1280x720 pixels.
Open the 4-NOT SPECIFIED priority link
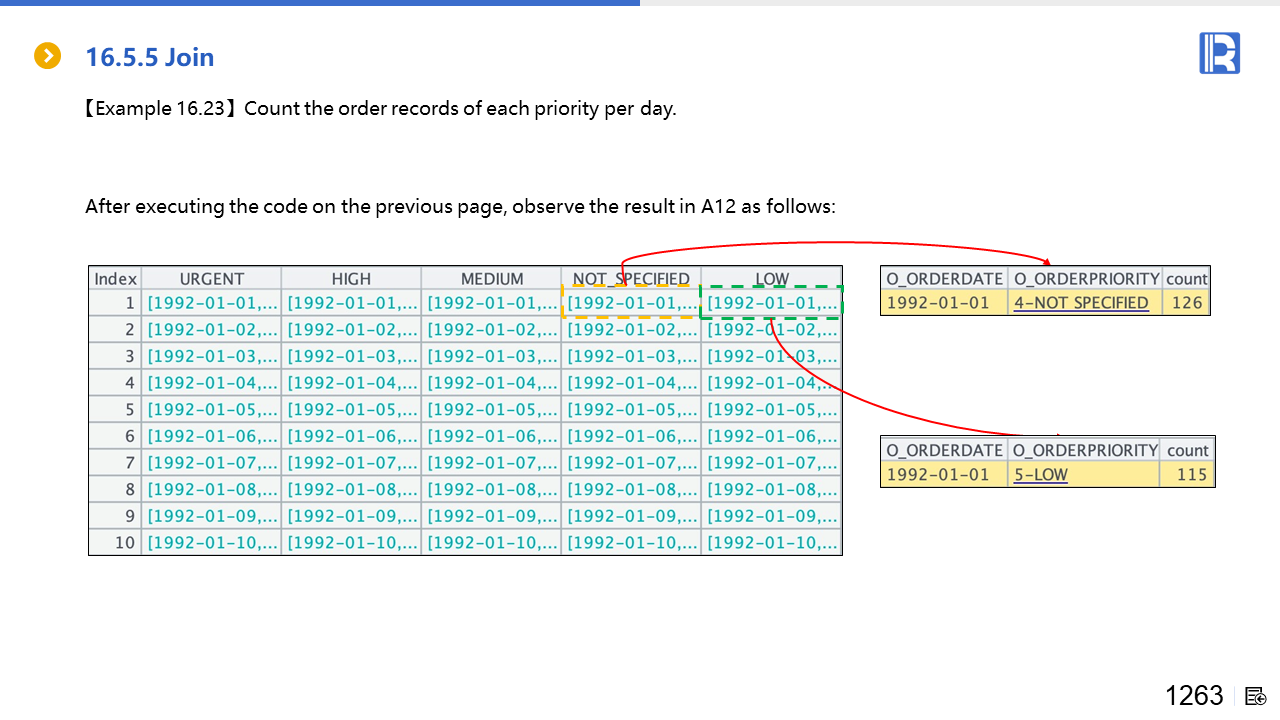coord(1080,303)
